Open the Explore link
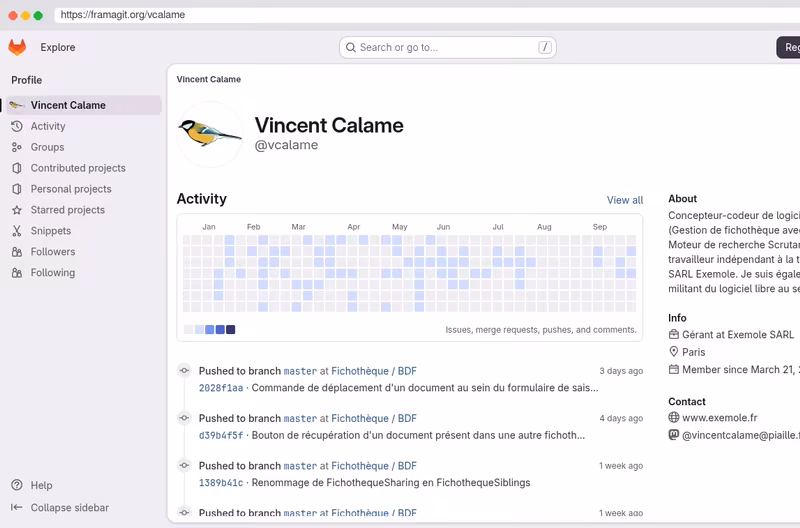Viewport: 800px width, 528px height. 58,47
